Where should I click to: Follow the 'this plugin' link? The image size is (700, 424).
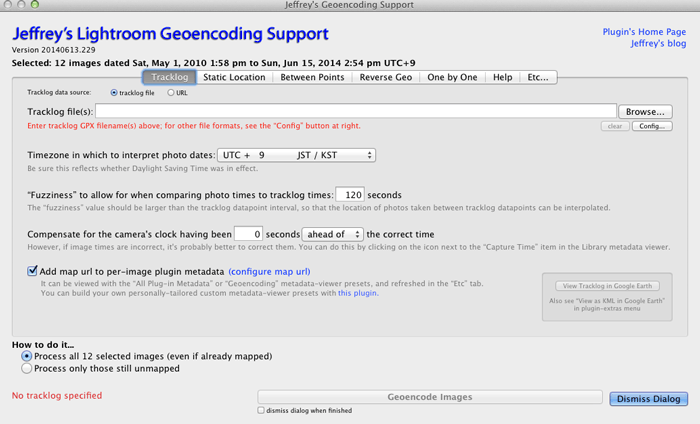358,293
